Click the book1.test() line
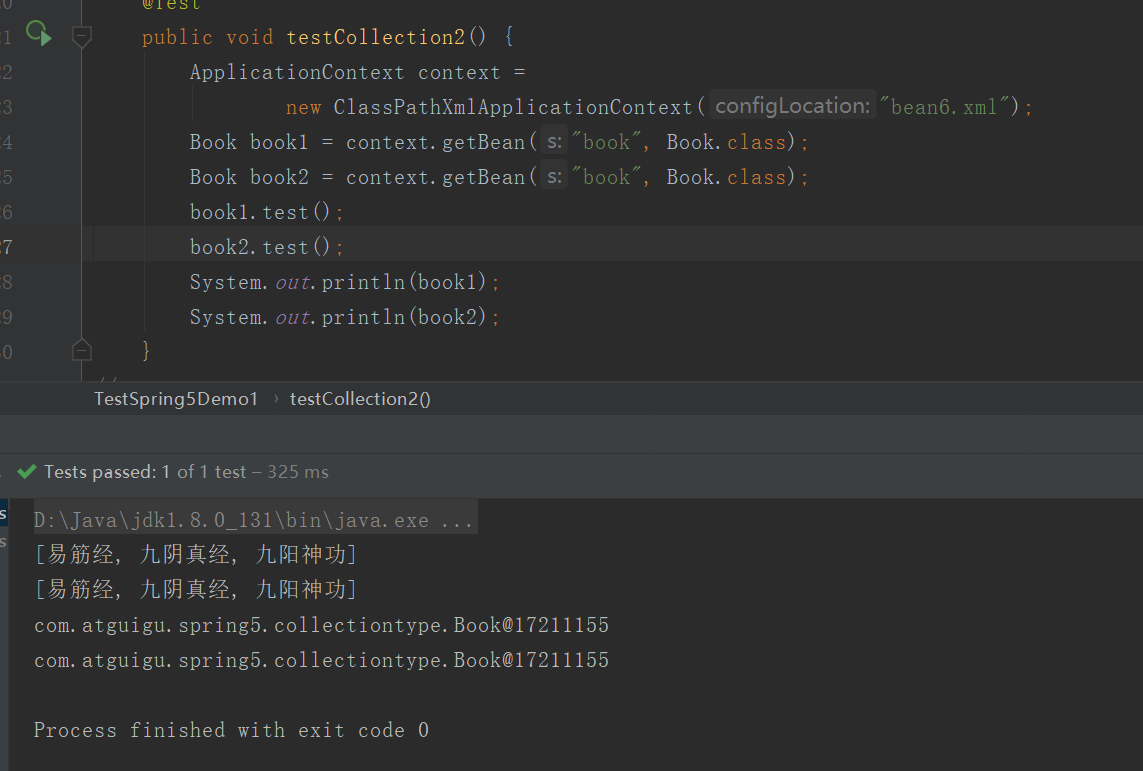 [x=266, y=212]
